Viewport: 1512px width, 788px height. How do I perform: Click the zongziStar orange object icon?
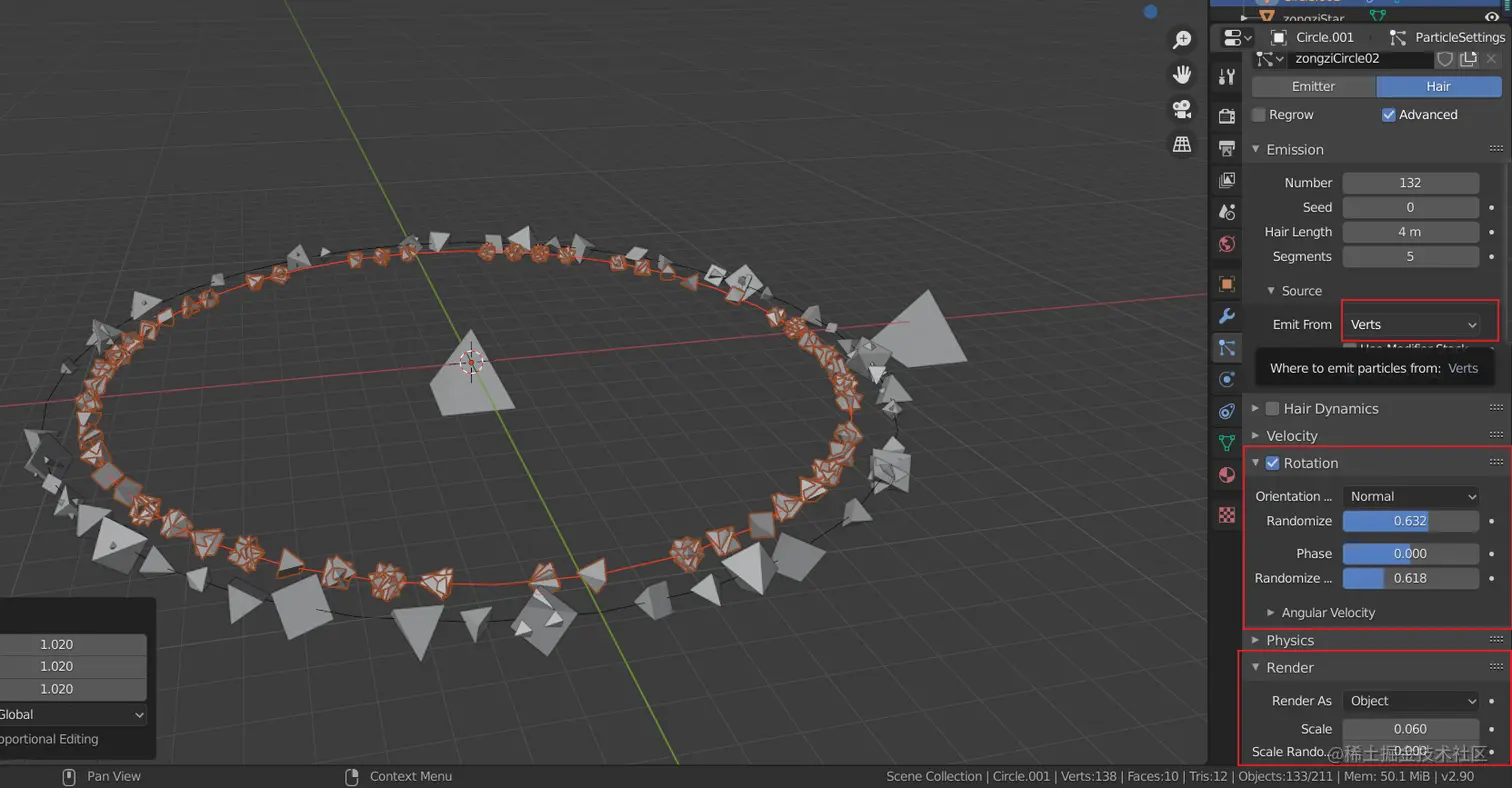click(x=1267, y=17)
